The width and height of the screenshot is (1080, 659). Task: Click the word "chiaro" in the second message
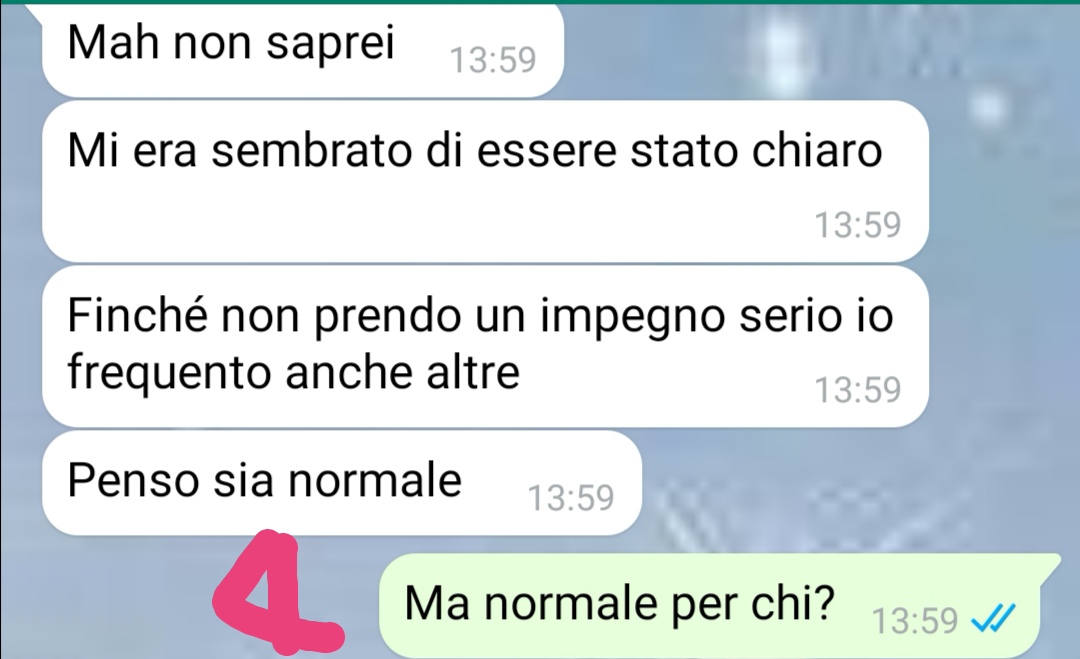click(x=816, y=149)
